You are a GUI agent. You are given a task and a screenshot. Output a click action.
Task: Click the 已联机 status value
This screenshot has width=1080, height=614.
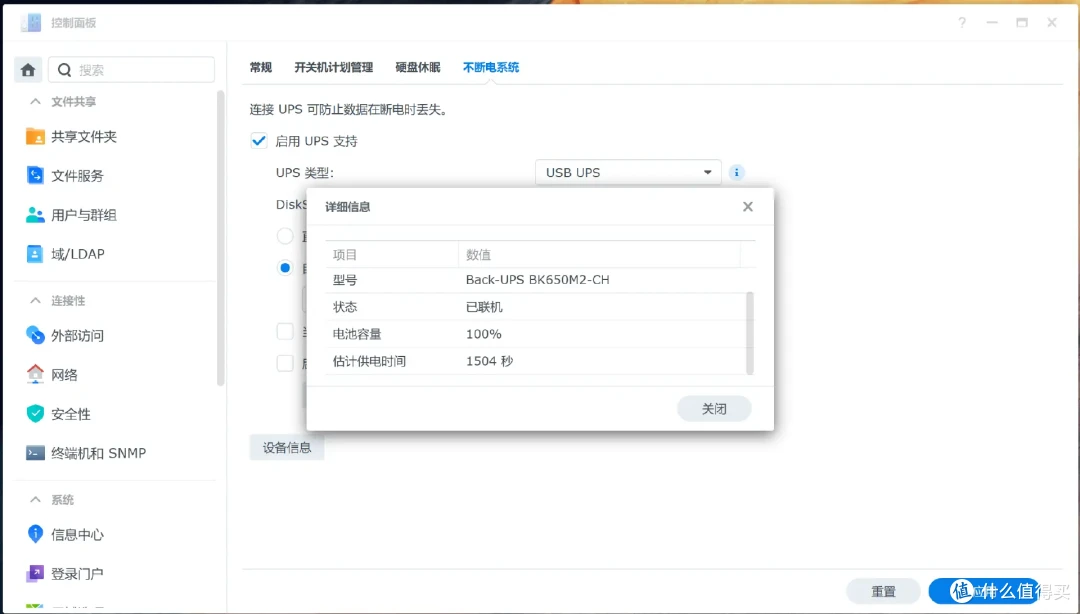click(484, 307)
